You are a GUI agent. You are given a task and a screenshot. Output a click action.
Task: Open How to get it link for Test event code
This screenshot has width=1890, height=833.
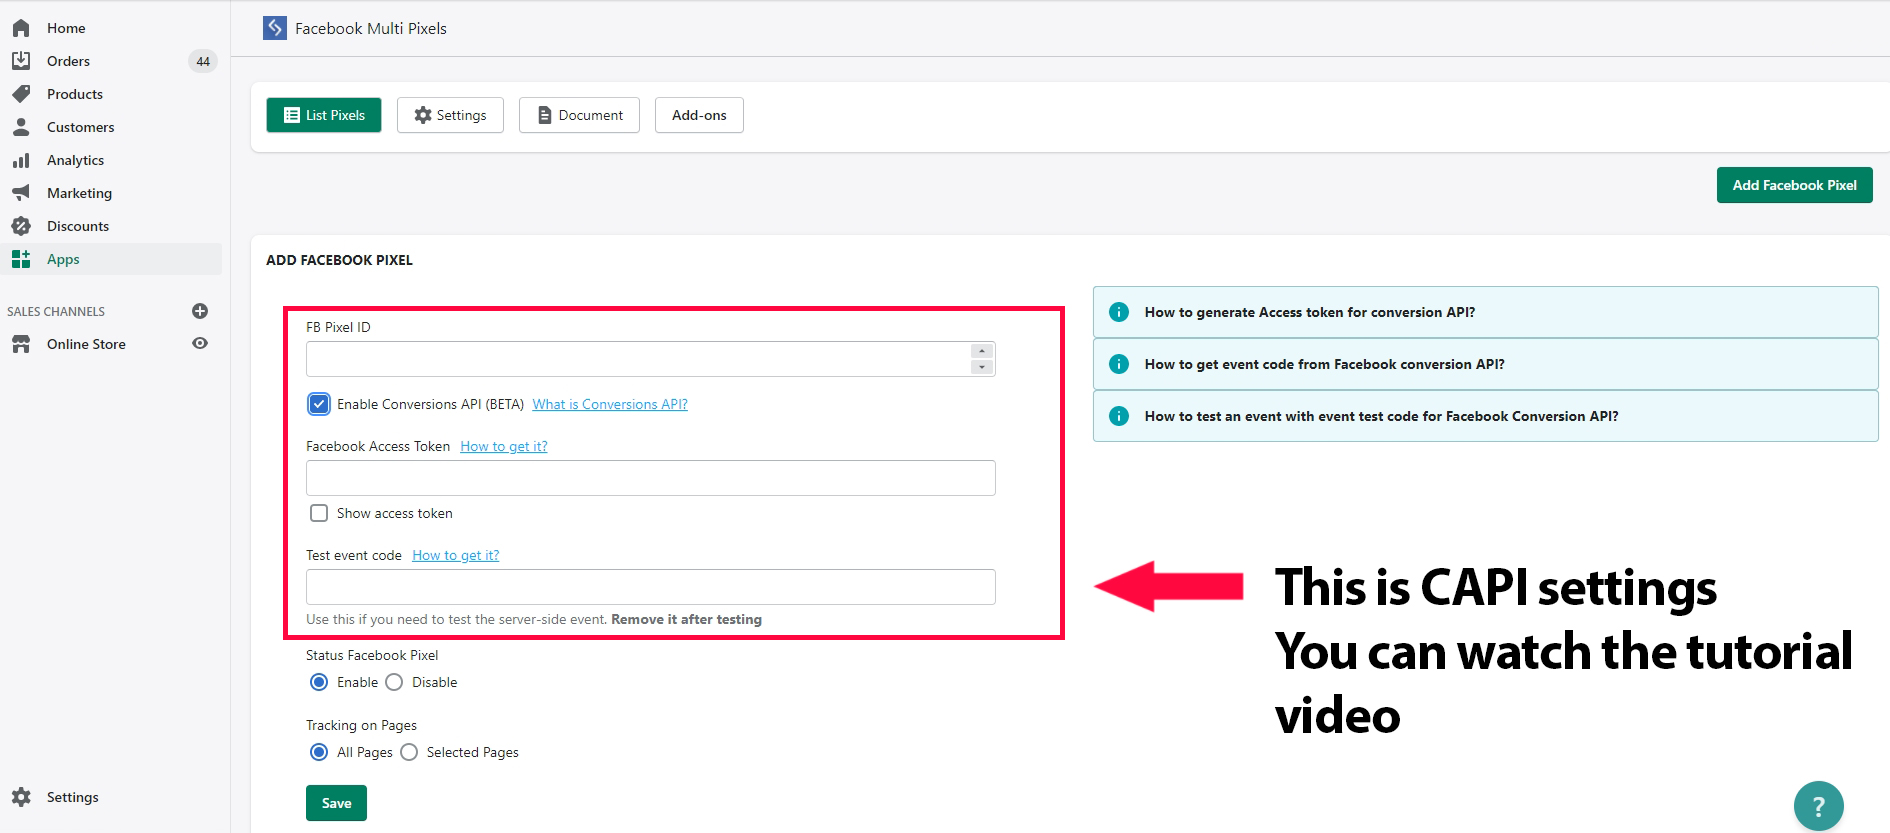pos(456,555)
